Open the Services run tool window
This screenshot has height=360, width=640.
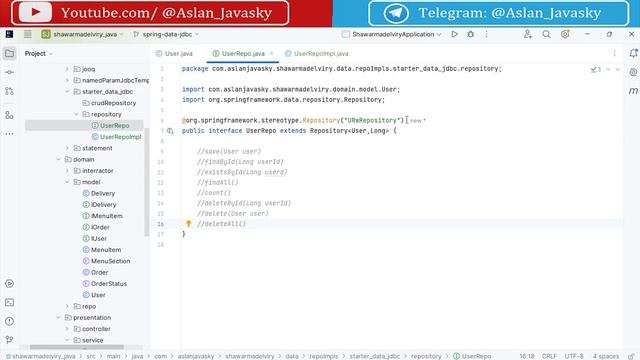[9, 284]
